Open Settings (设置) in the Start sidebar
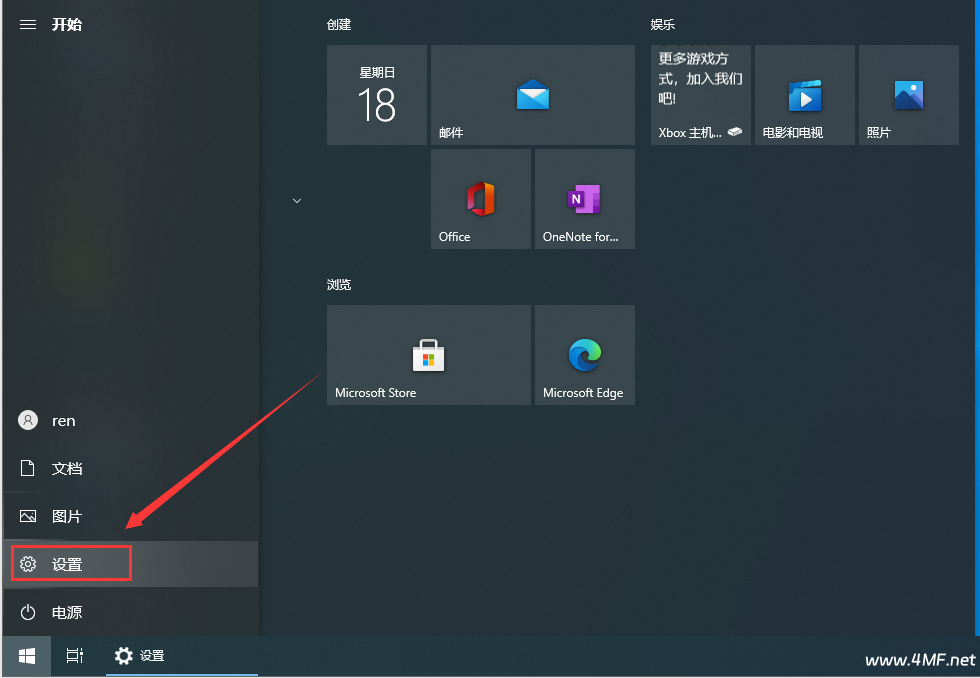 tap(66, 564)
